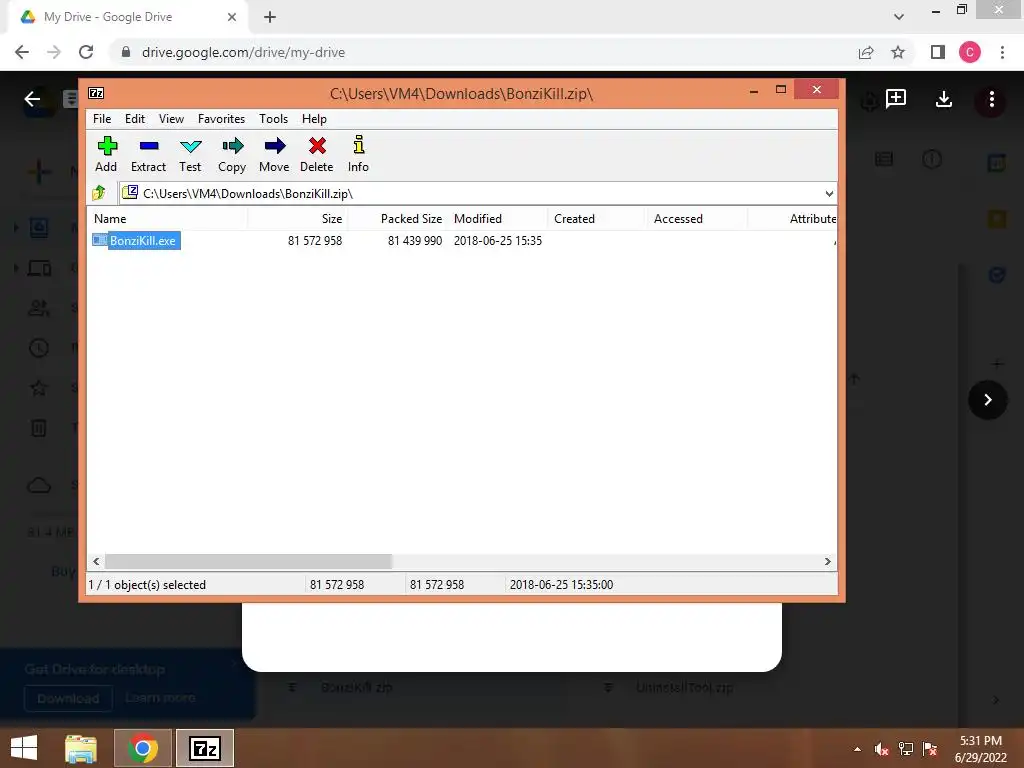1024x768 pixels.
Task: Go to next file with Drive preview arrow
Action: 987,400
